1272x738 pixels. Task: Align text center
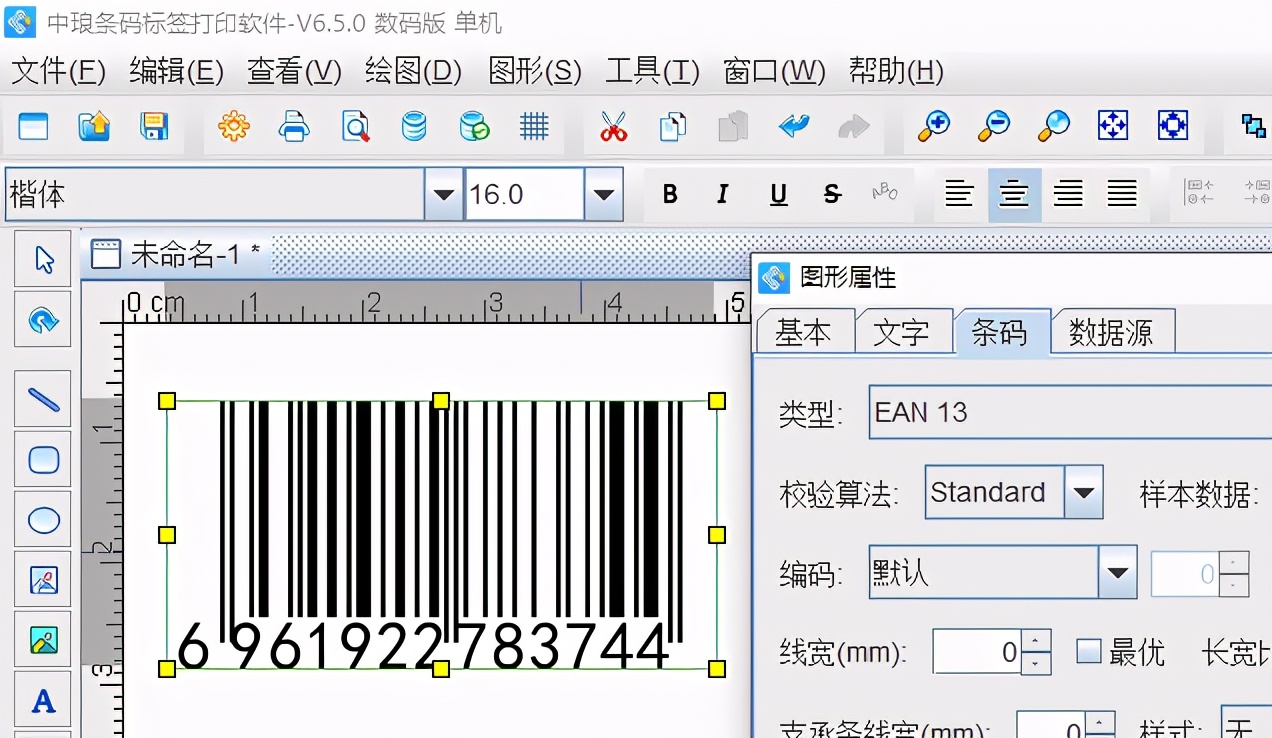click(1014, 194)
